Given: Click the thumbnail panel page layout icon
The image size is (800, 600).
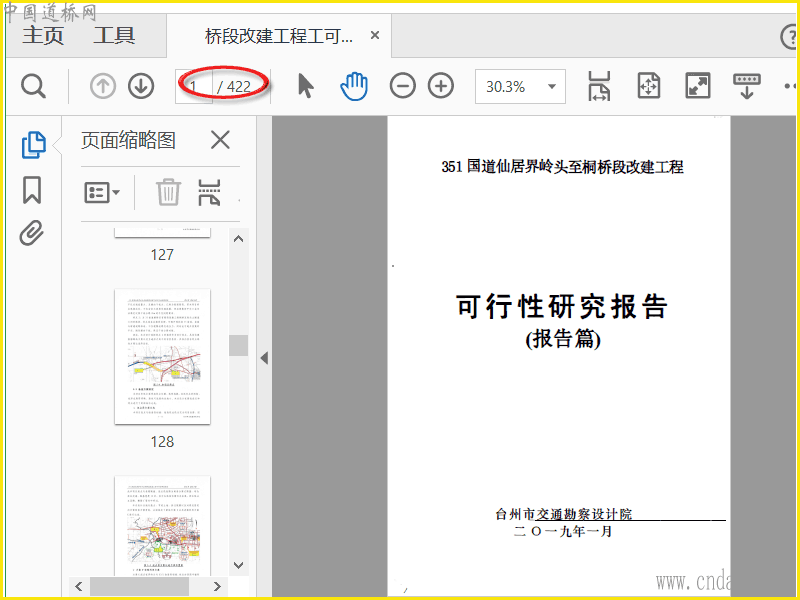Looking at the screenshot, I should tap(209, 192).
